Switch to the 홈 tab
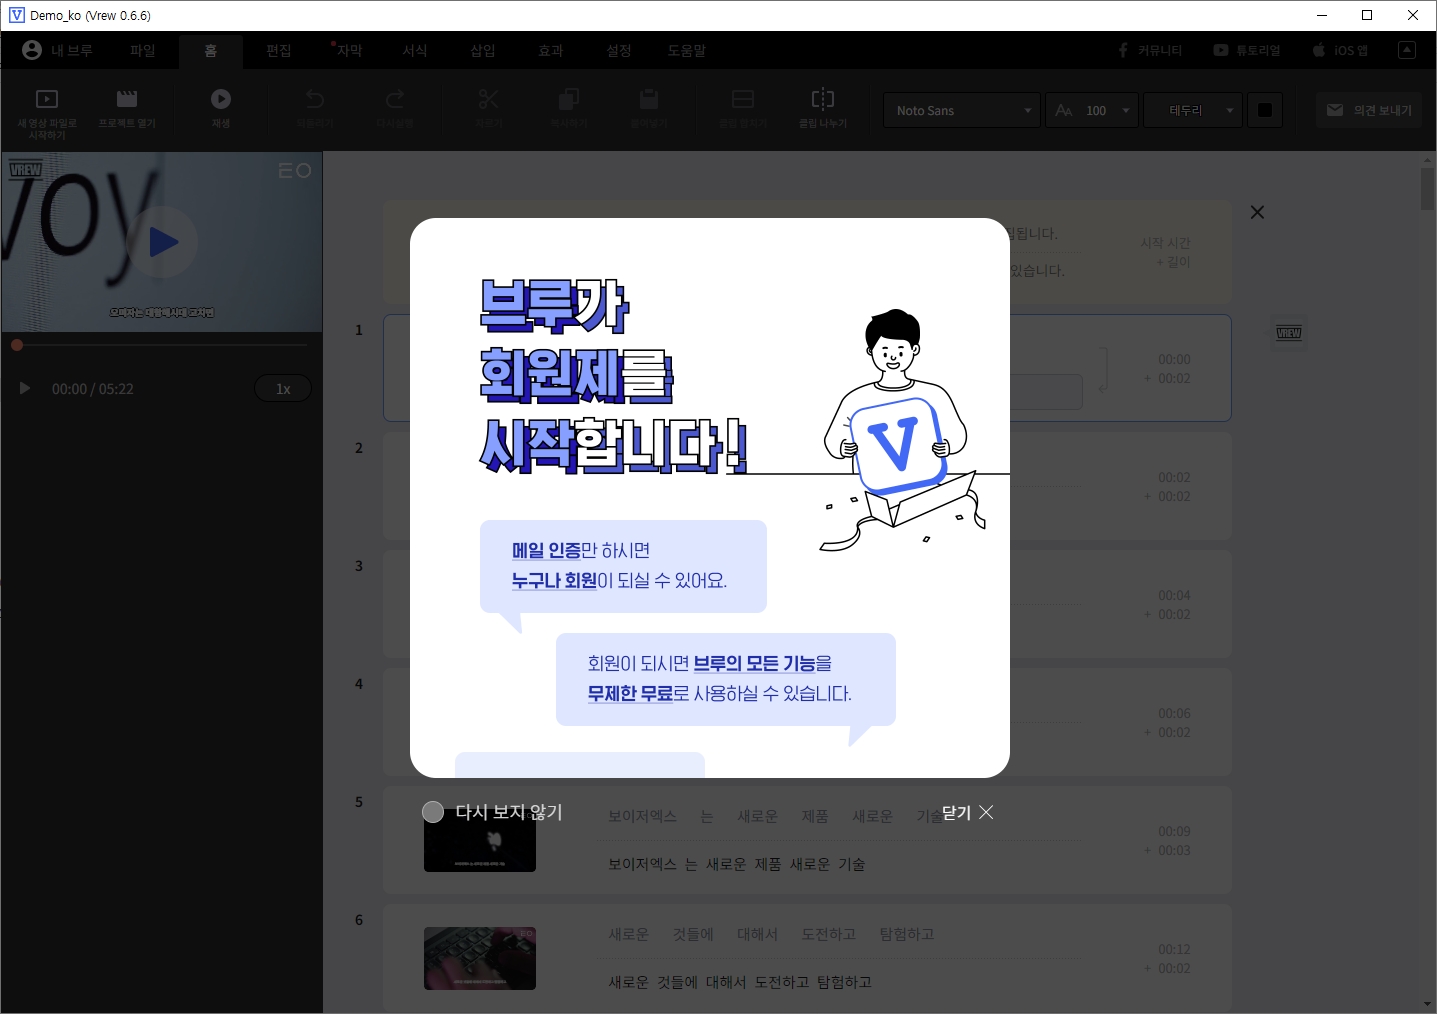 coord(211,50)
